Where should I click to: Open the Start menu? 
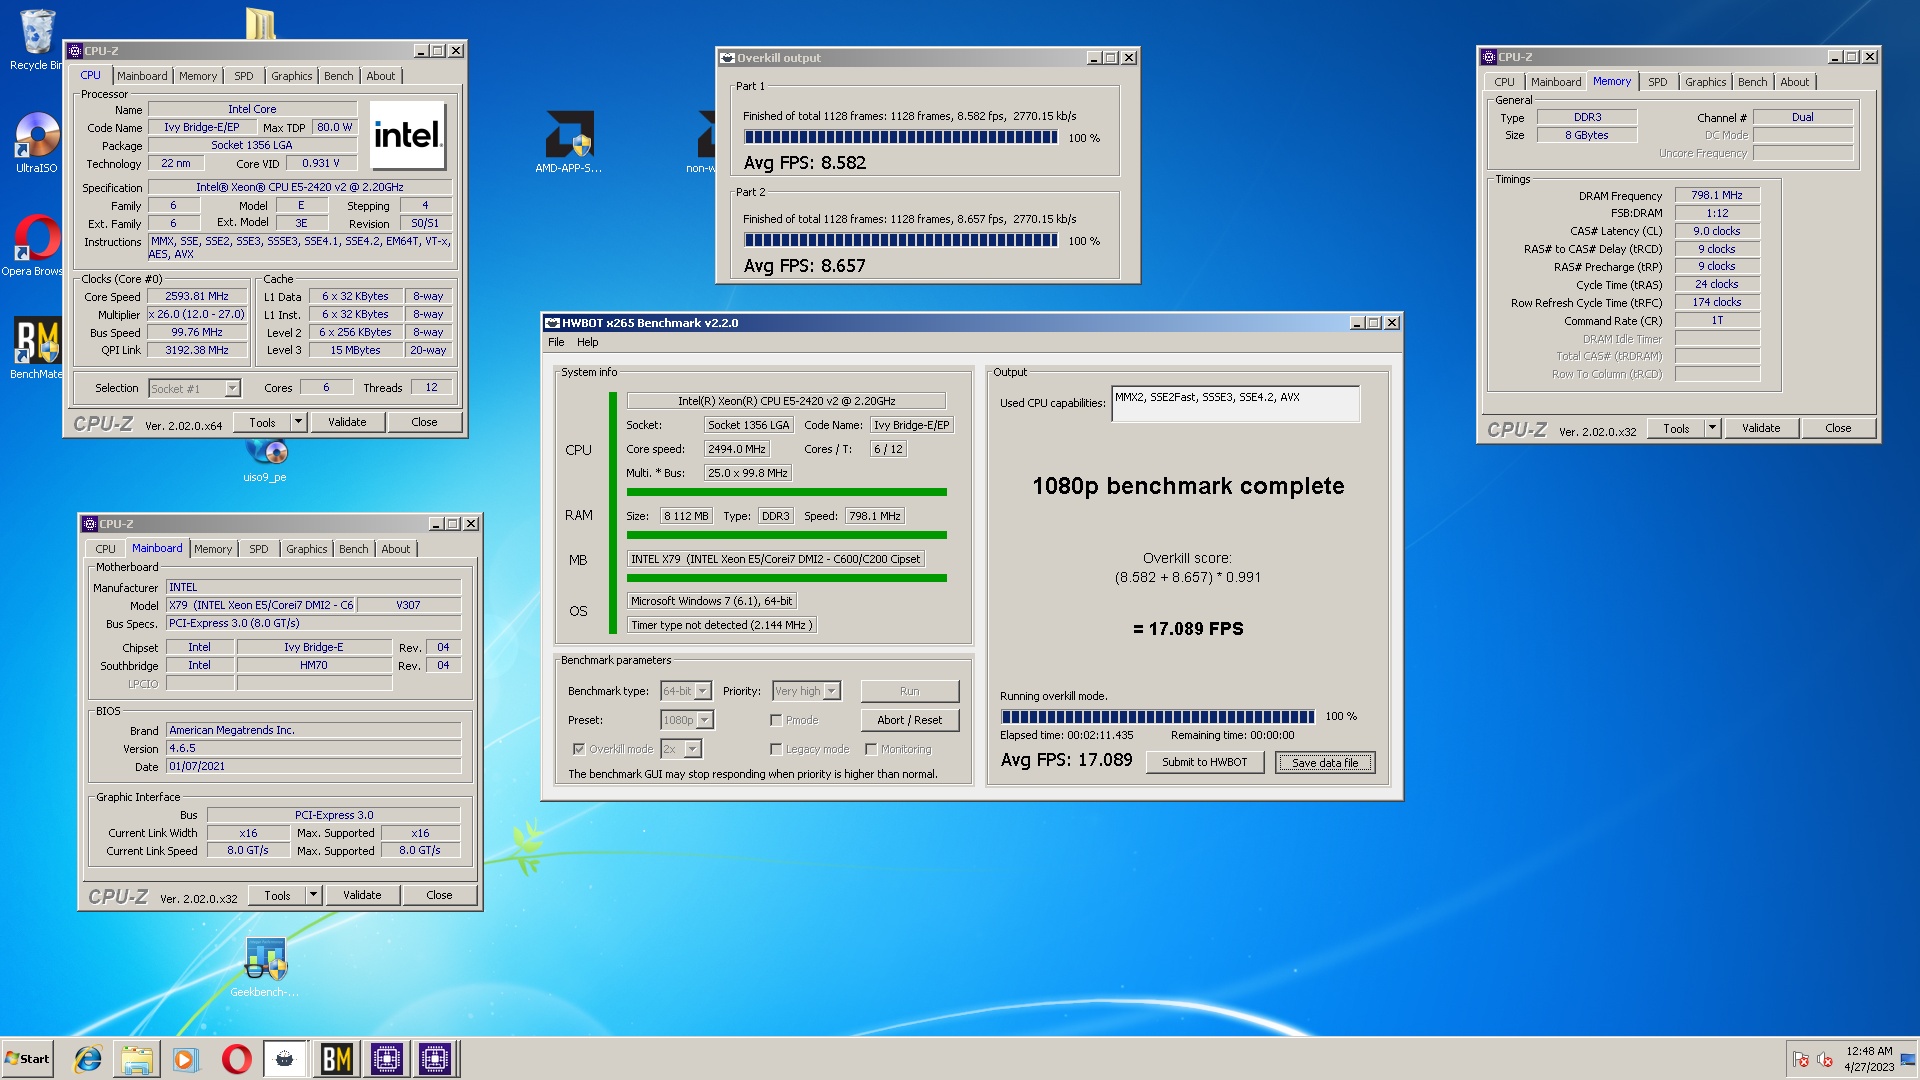click(27, 1059)
